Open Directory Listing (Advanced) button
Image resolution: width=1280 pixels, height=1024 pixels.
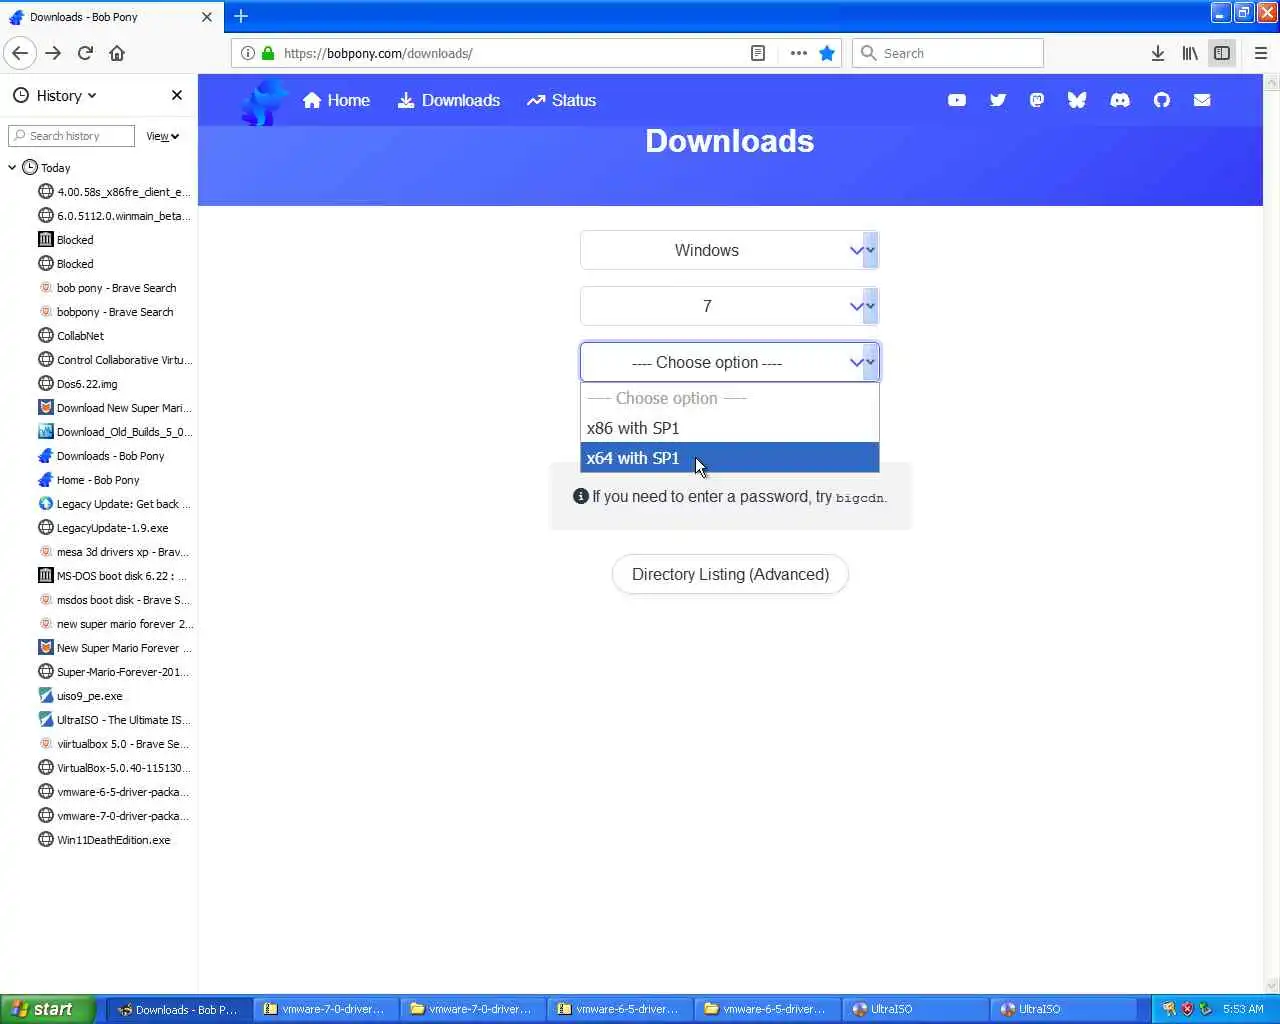[x=730, y=574]
